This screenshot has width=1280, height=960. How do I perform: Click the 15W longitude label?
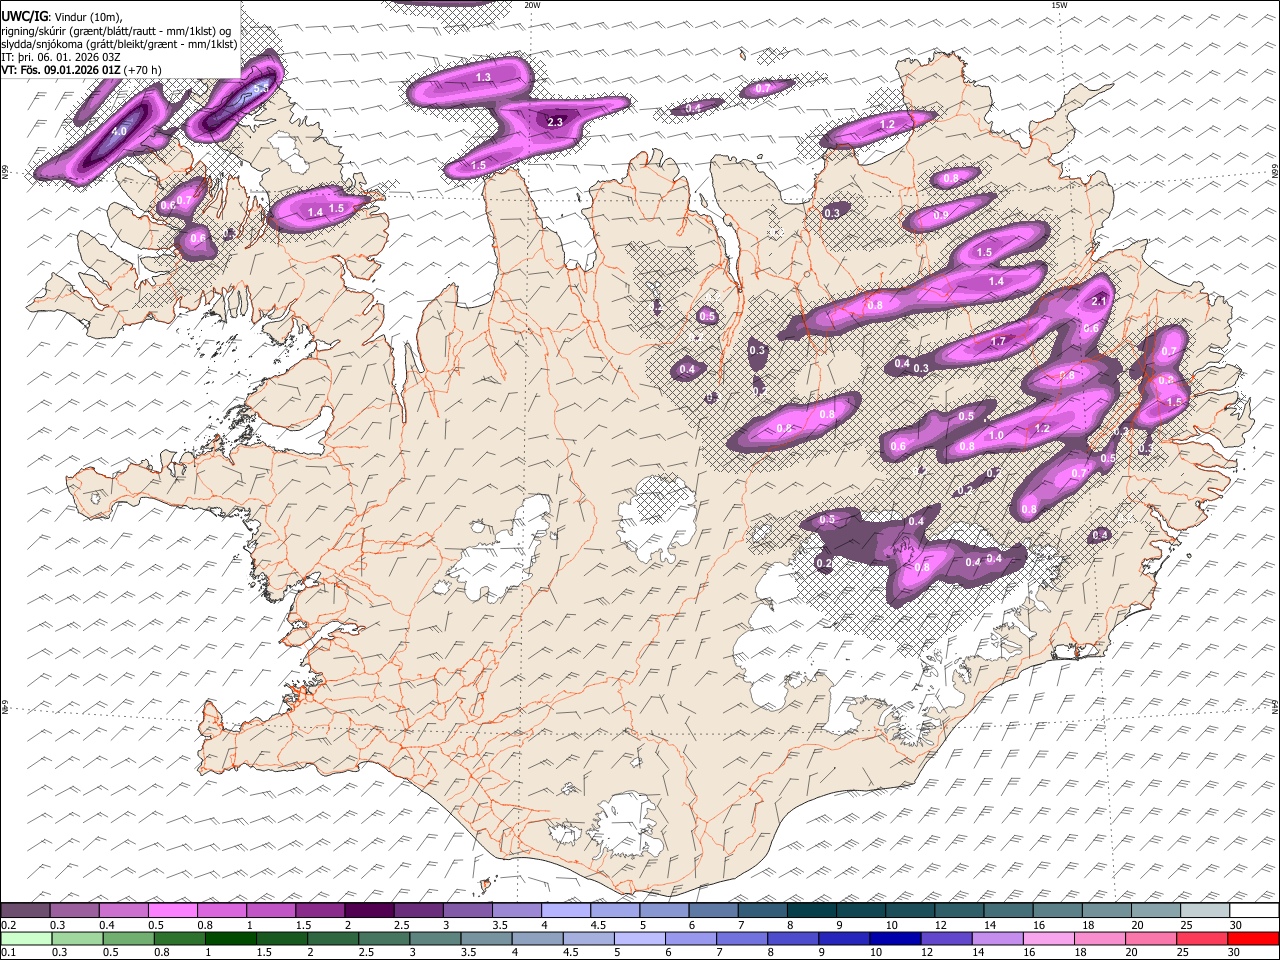click(x=1059, y=5)
